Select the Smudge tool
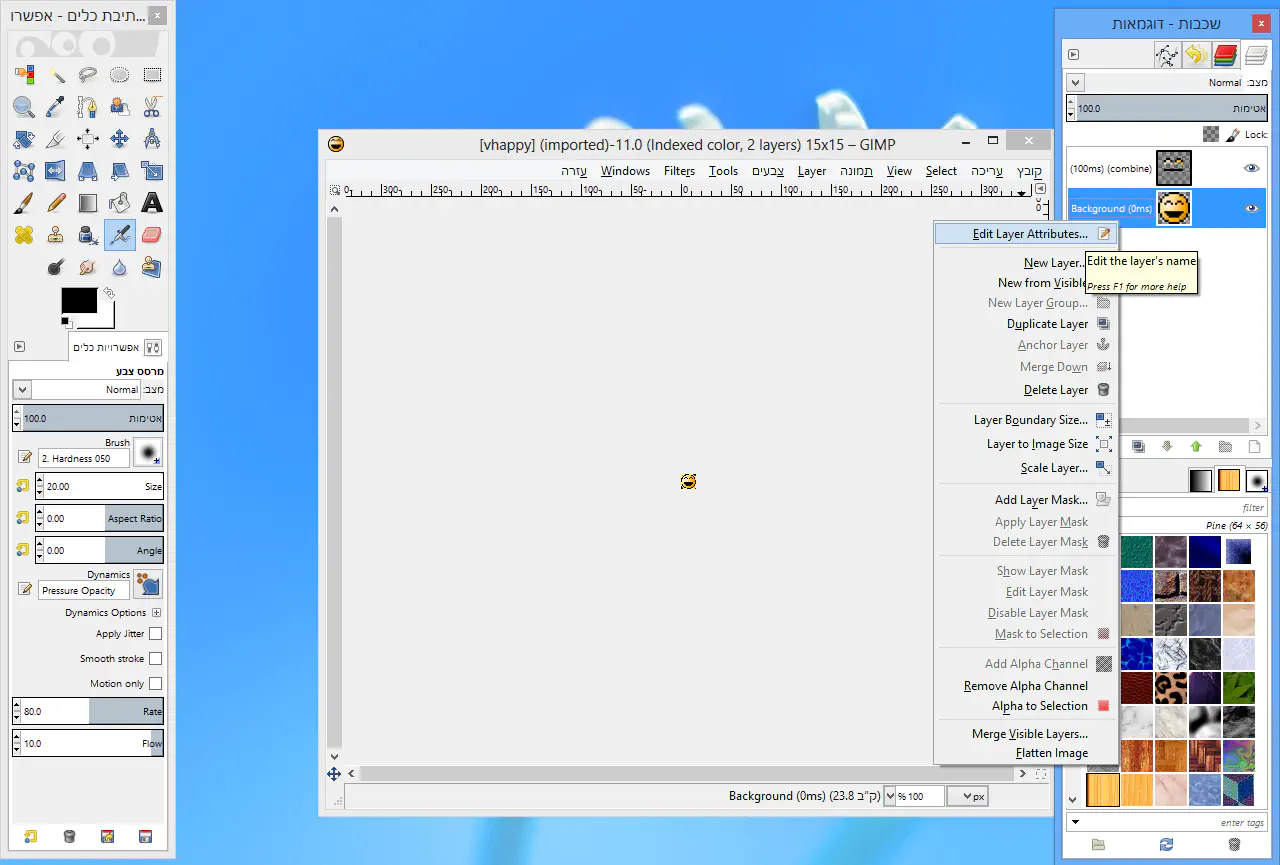 pyautogui.click(x=88, y=267)
